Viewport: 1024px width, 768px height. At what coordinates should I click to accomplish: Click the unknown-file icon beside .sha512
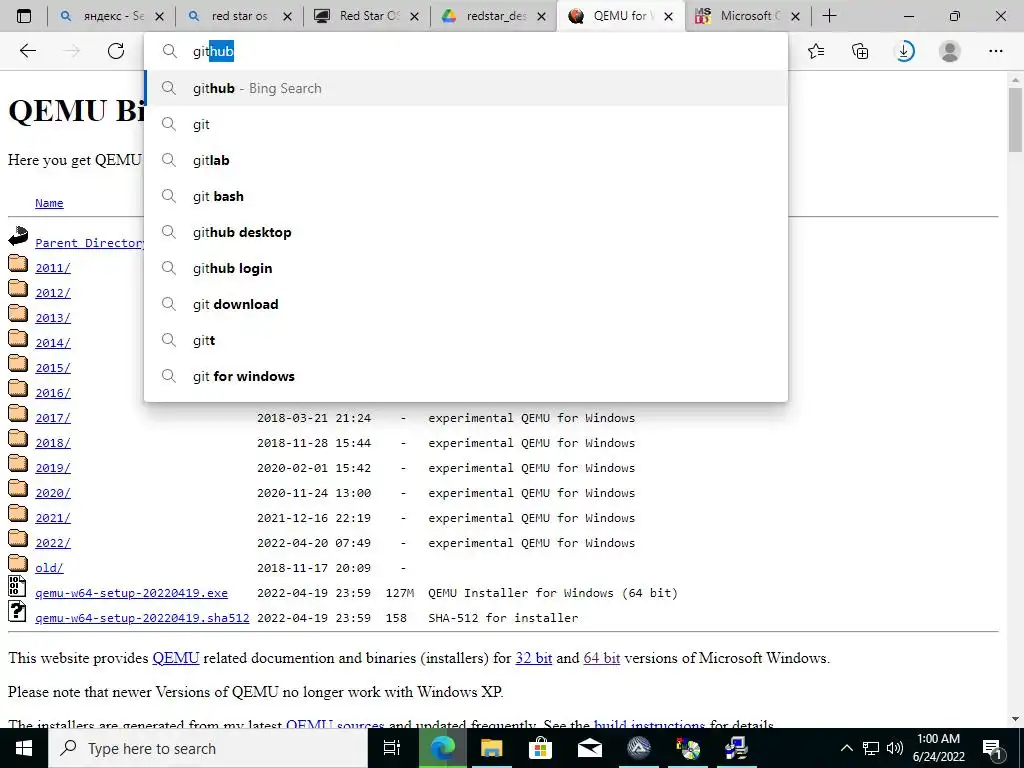click(17, 611)
